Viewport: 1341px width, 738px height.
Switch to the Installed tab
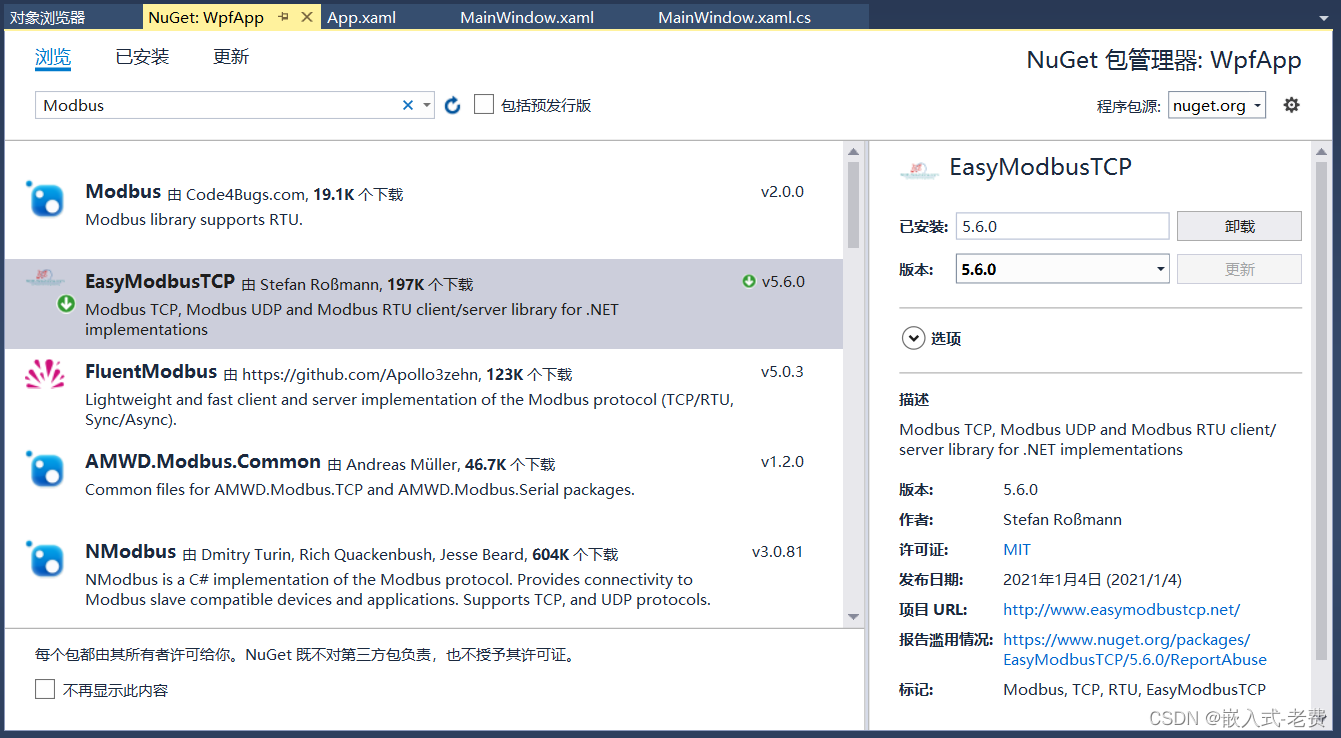pos(142,57)
